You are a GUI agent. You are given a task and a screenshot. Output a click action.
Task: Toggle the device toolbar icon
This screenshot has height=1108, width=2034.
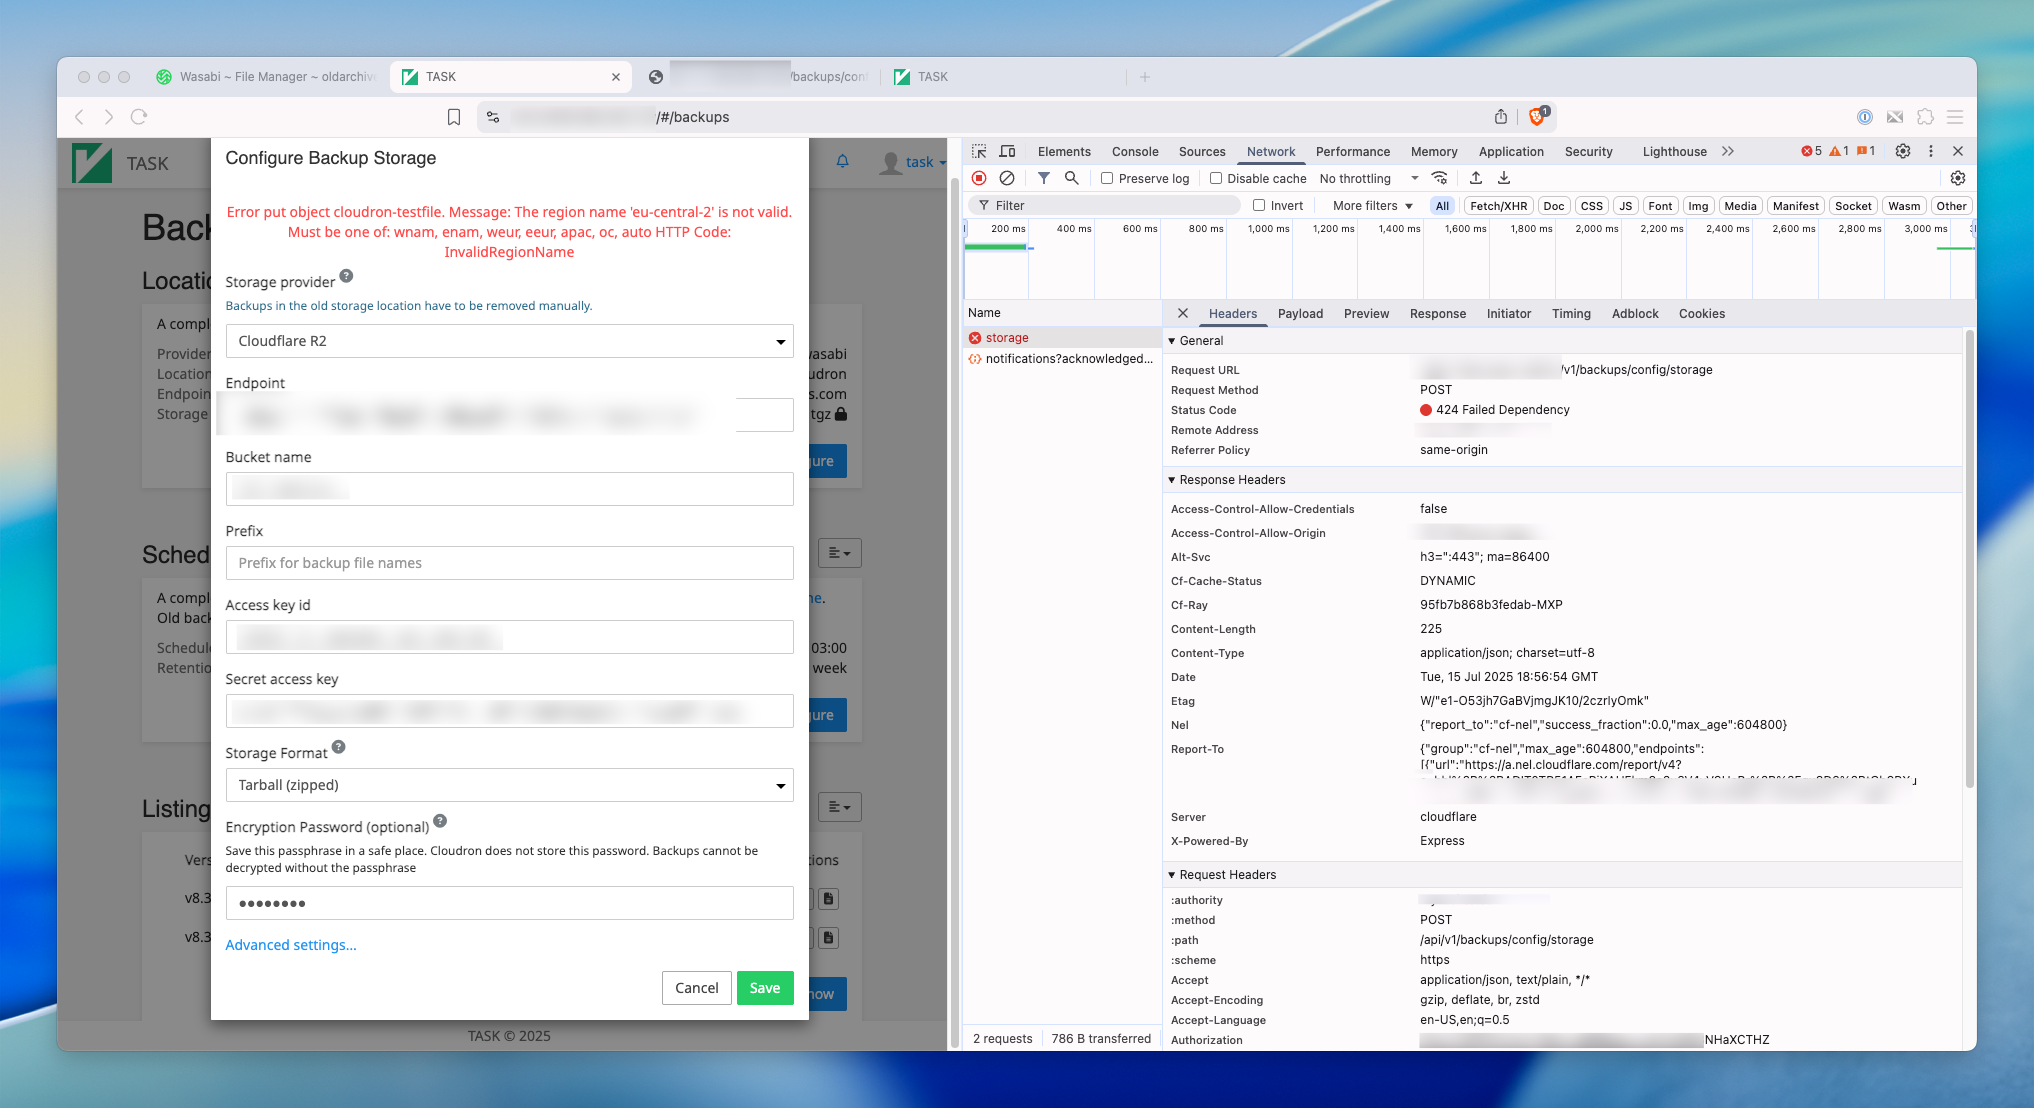(x=1008, y=151)
